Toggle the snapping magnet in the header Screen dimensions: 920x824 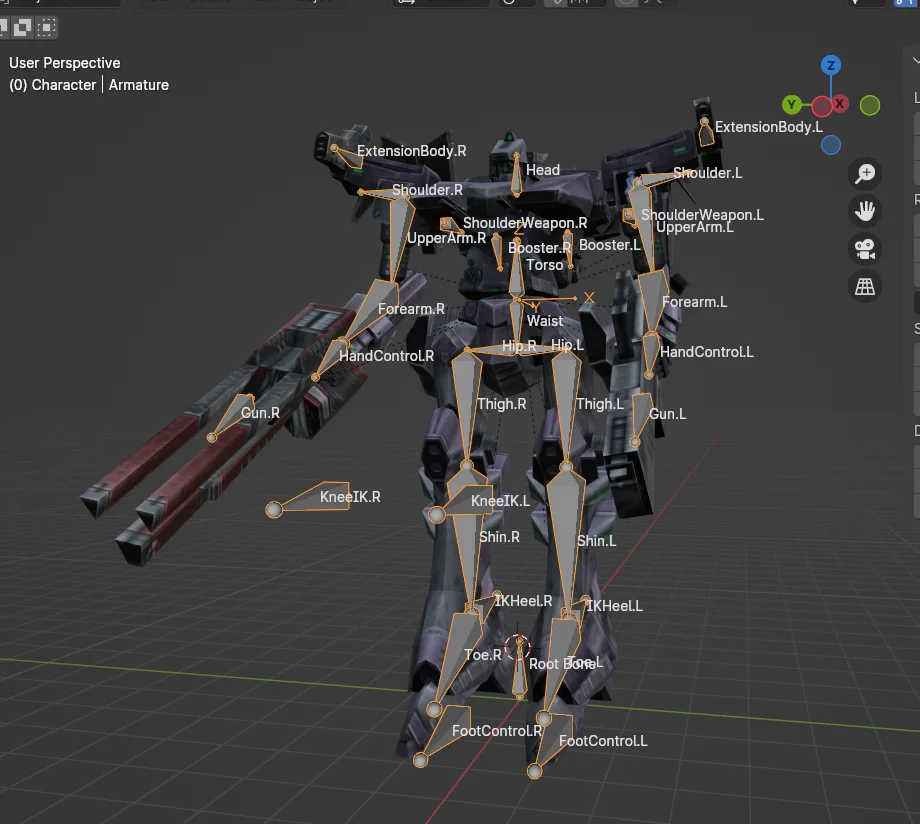[x=557, y=3]
